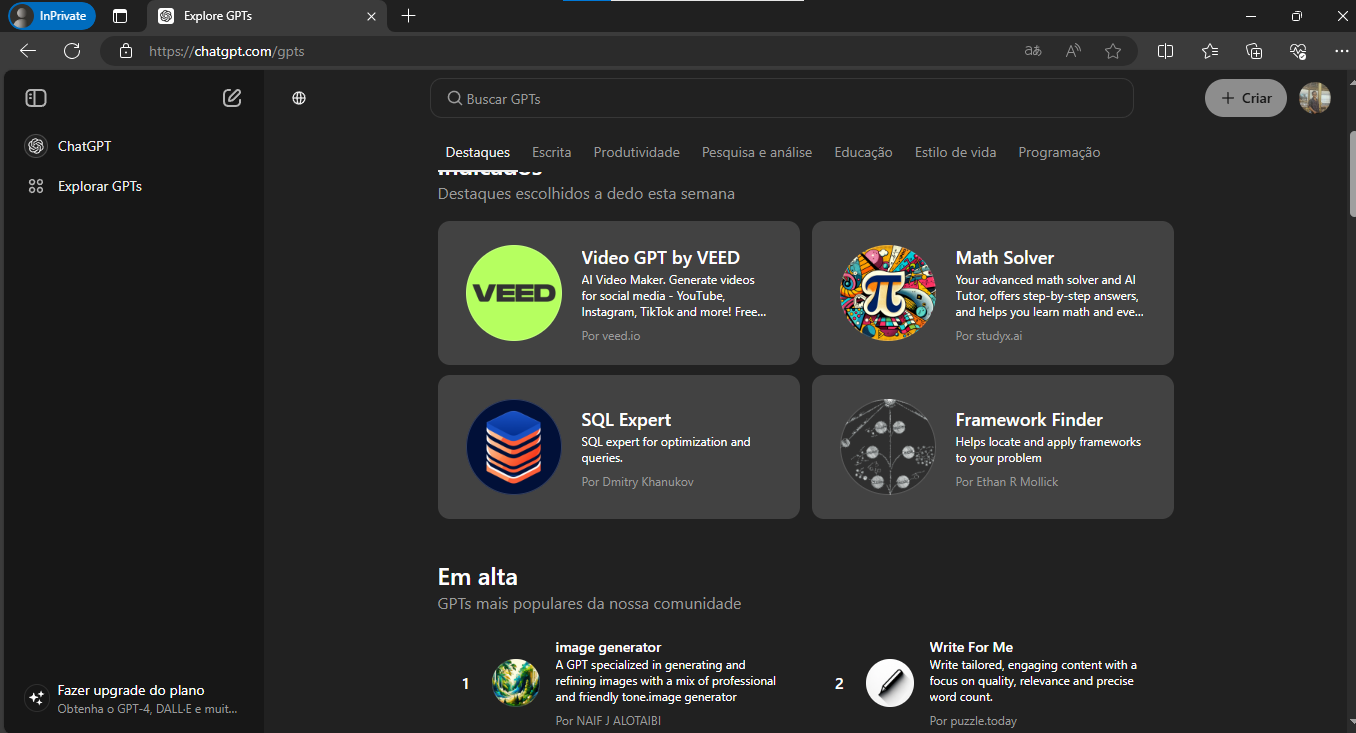Open the Math Solver title
This screenshot has width=1356, height=733.
(x=1005, y=258)
